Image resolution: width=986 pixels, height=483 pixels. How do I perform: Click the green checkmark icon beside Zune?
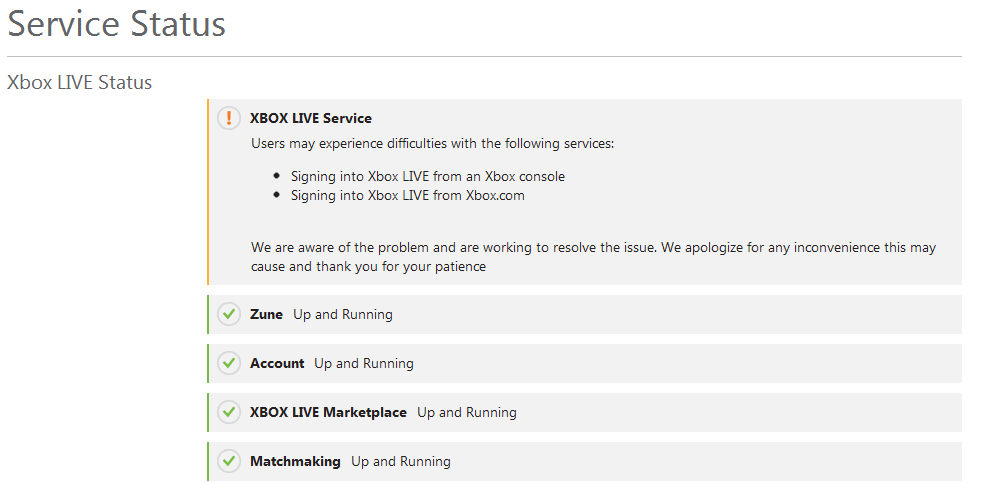click(229, 314)
